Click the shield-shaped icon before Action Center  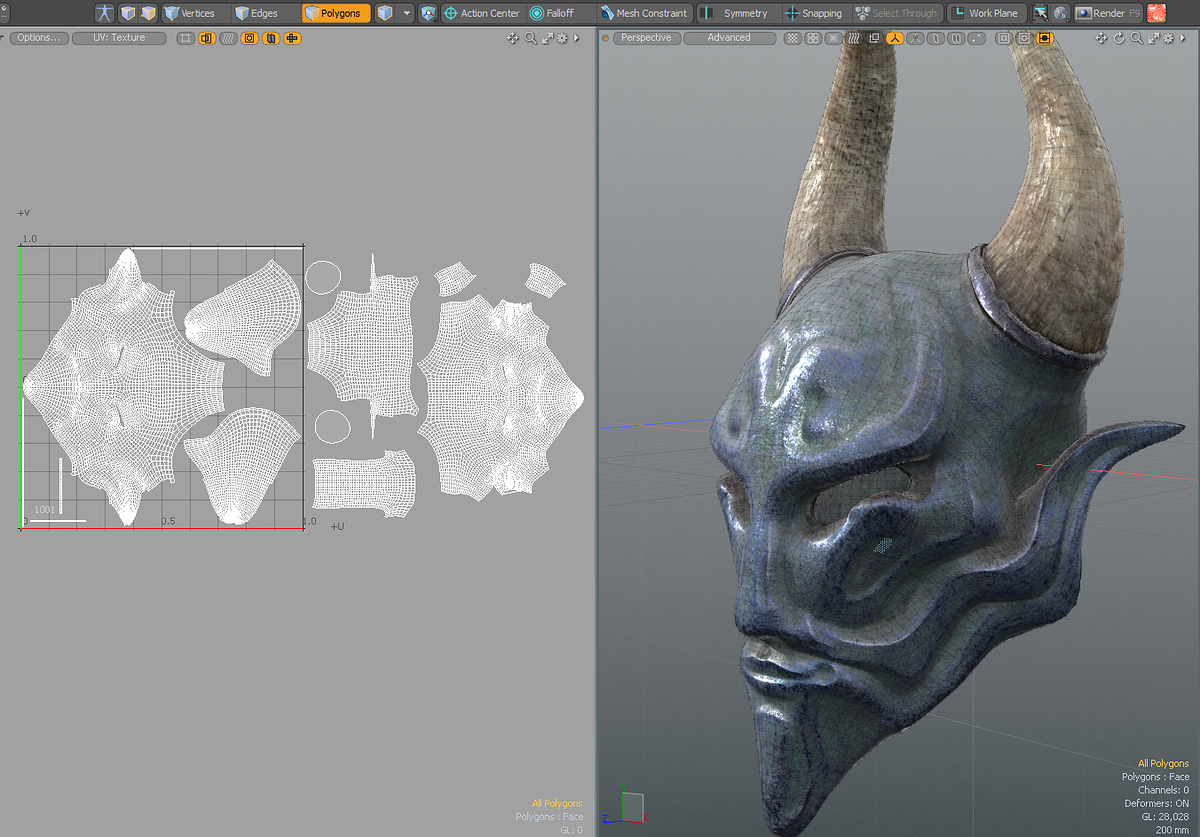[x=428, y=13]
